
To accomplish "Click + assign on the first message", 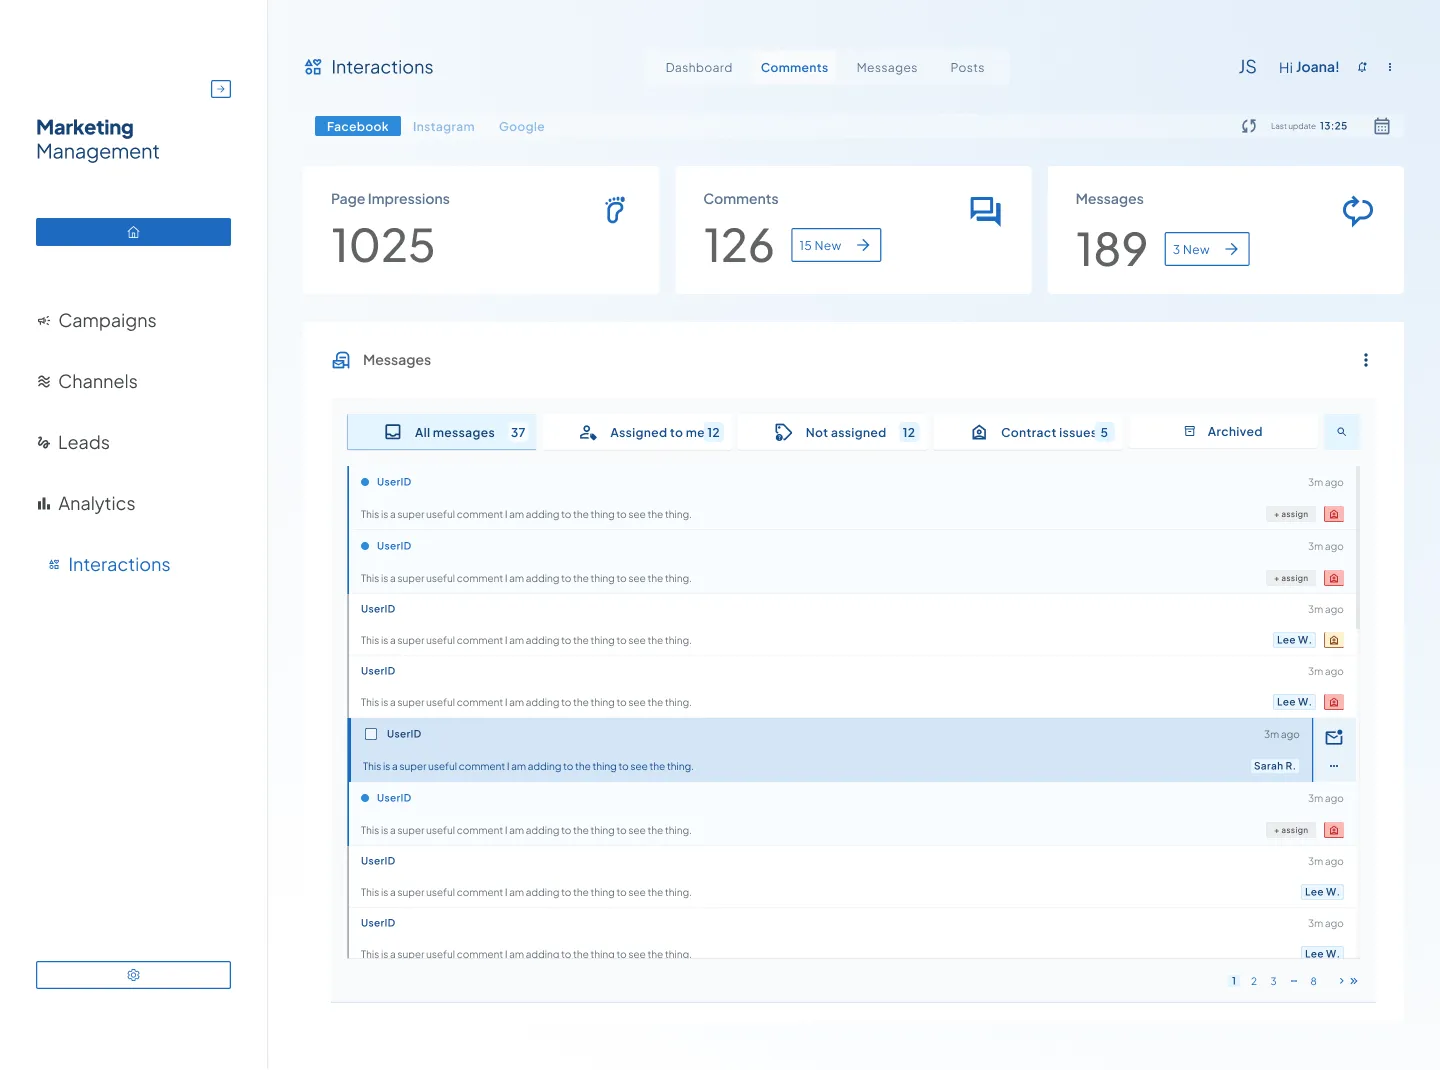I will click(1291, 514).
